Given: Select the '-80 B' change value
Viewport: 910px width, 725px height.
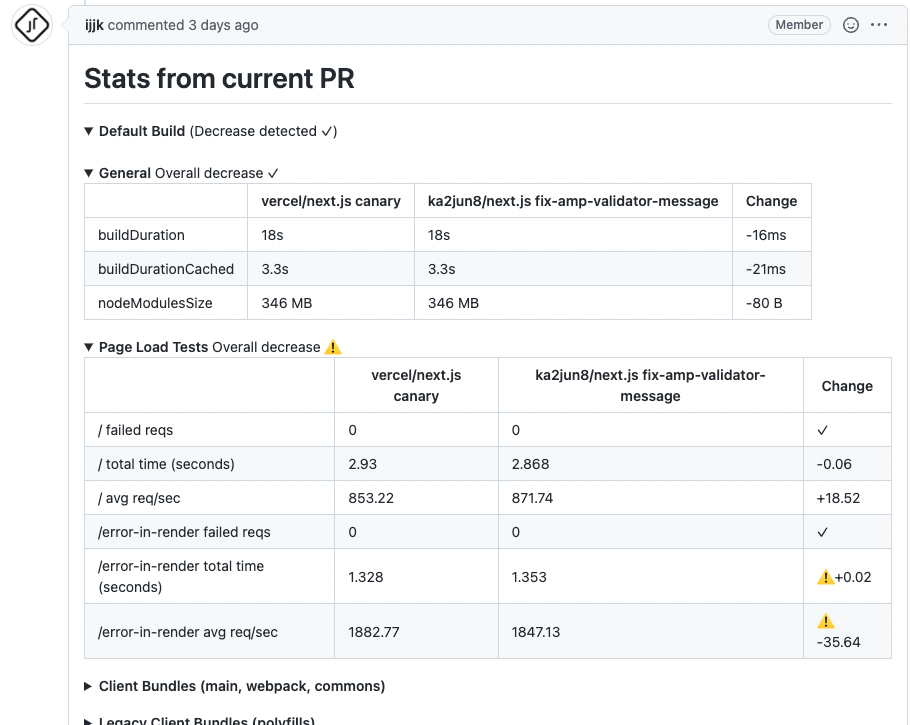Looking at the screenshot, I should click(x=764, y=303).
